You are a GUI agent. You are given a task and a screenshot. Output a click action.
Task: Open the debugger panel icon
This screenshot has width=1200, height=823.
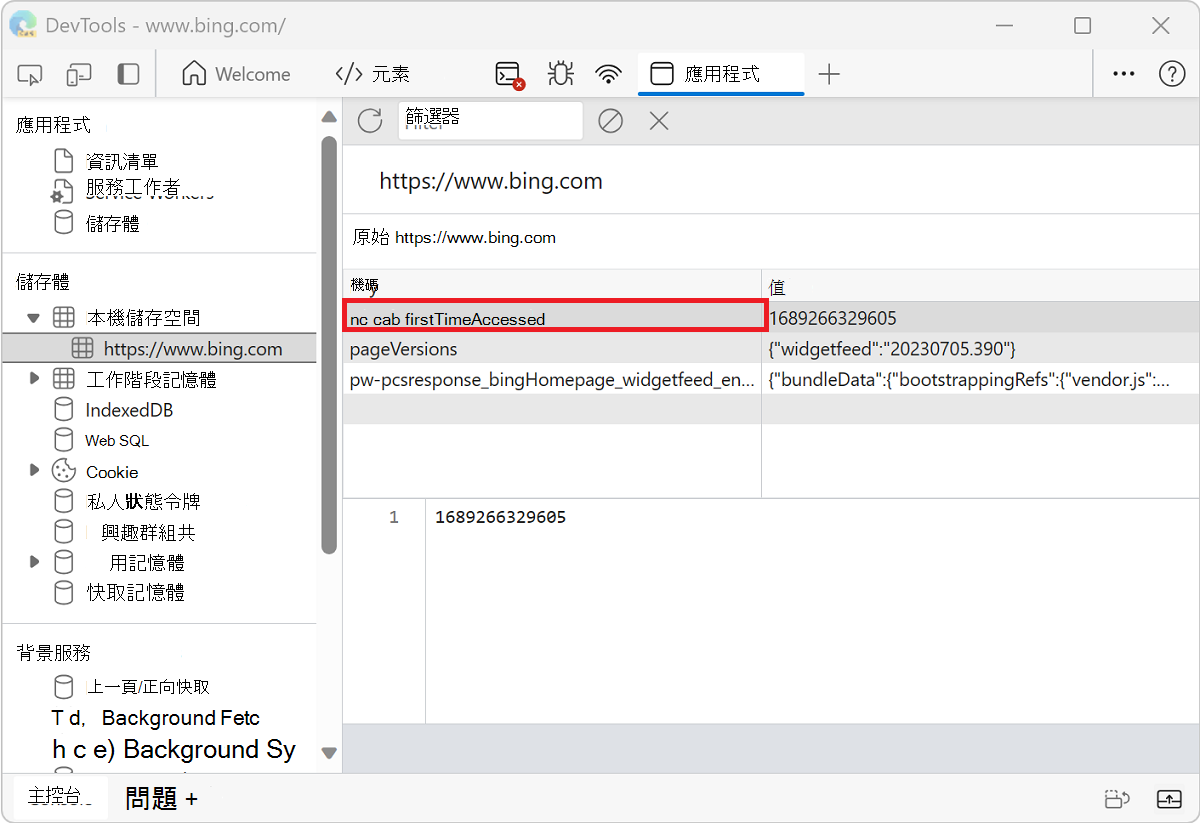[x=560, y=73]
